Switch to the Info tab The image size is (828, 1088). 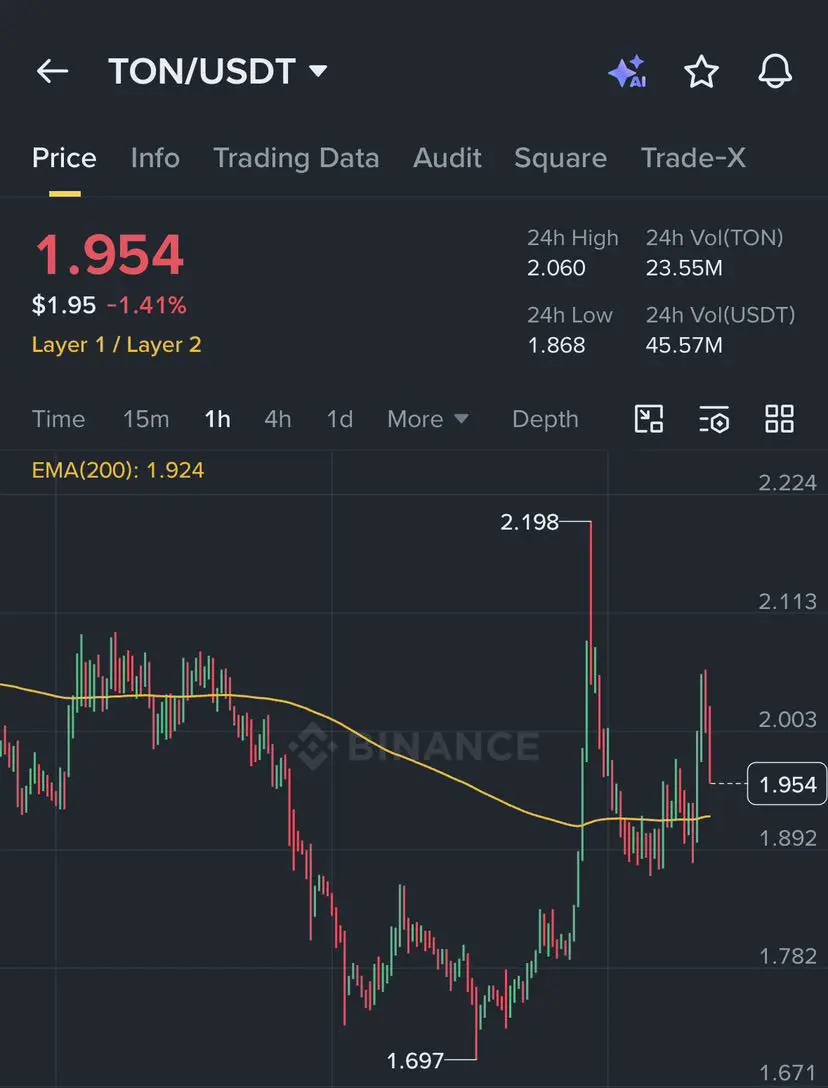tap(155, 158)
